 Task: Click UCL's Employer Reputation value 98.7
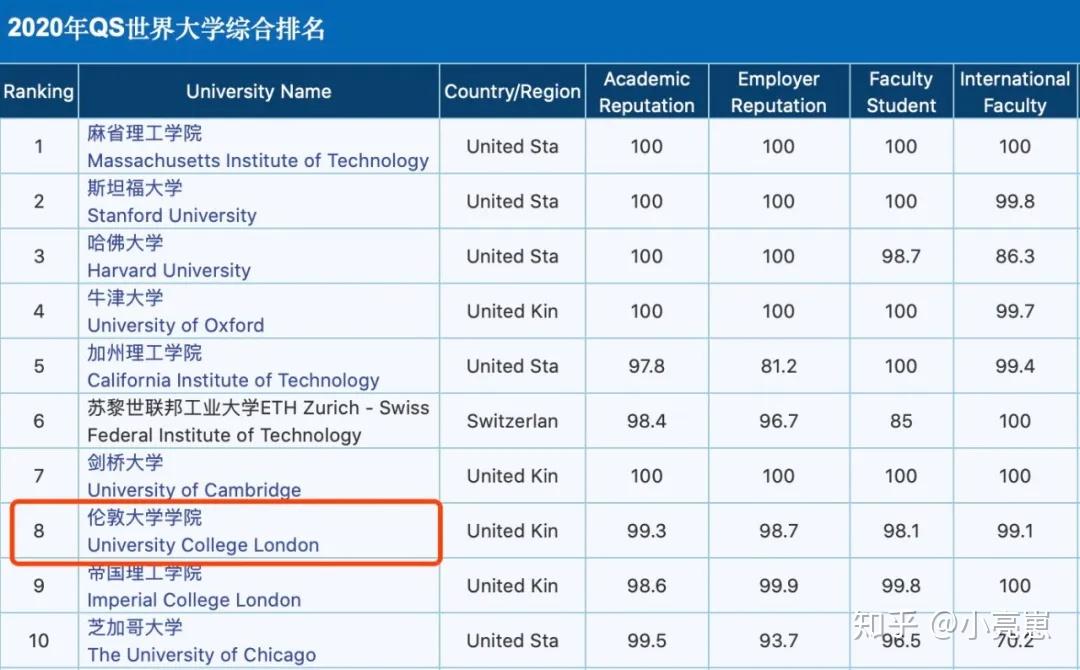[779, 531]
